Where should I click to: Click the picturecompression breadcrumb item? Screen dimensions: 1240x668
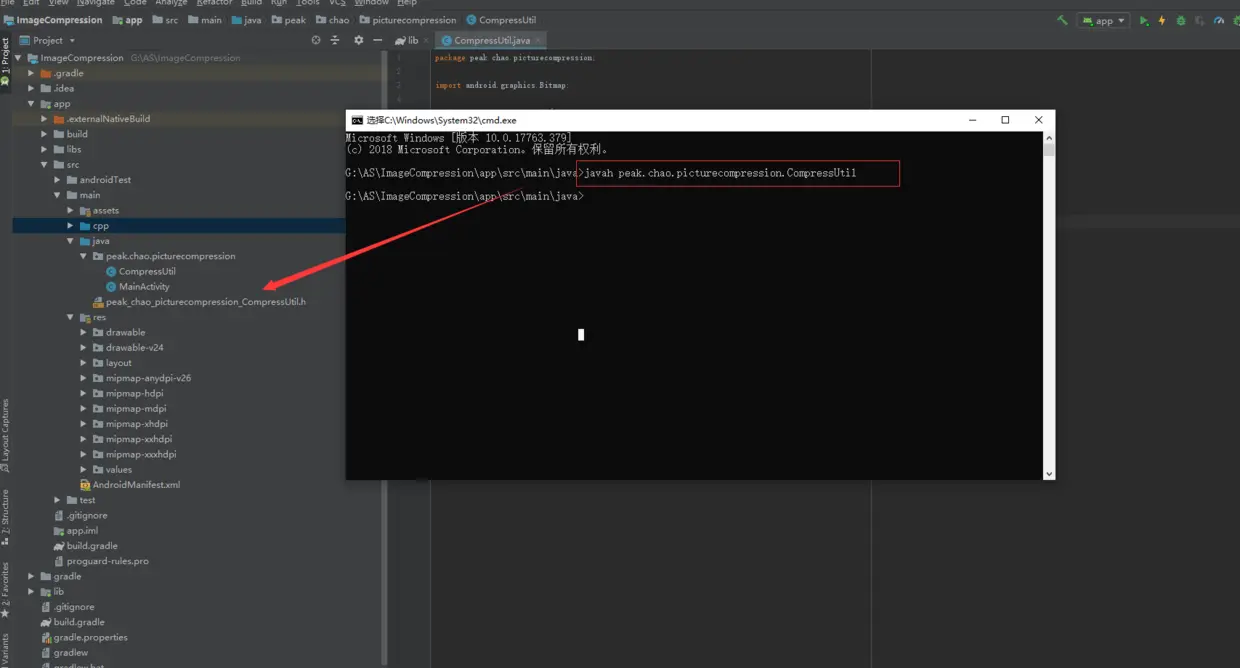[408, 20]
